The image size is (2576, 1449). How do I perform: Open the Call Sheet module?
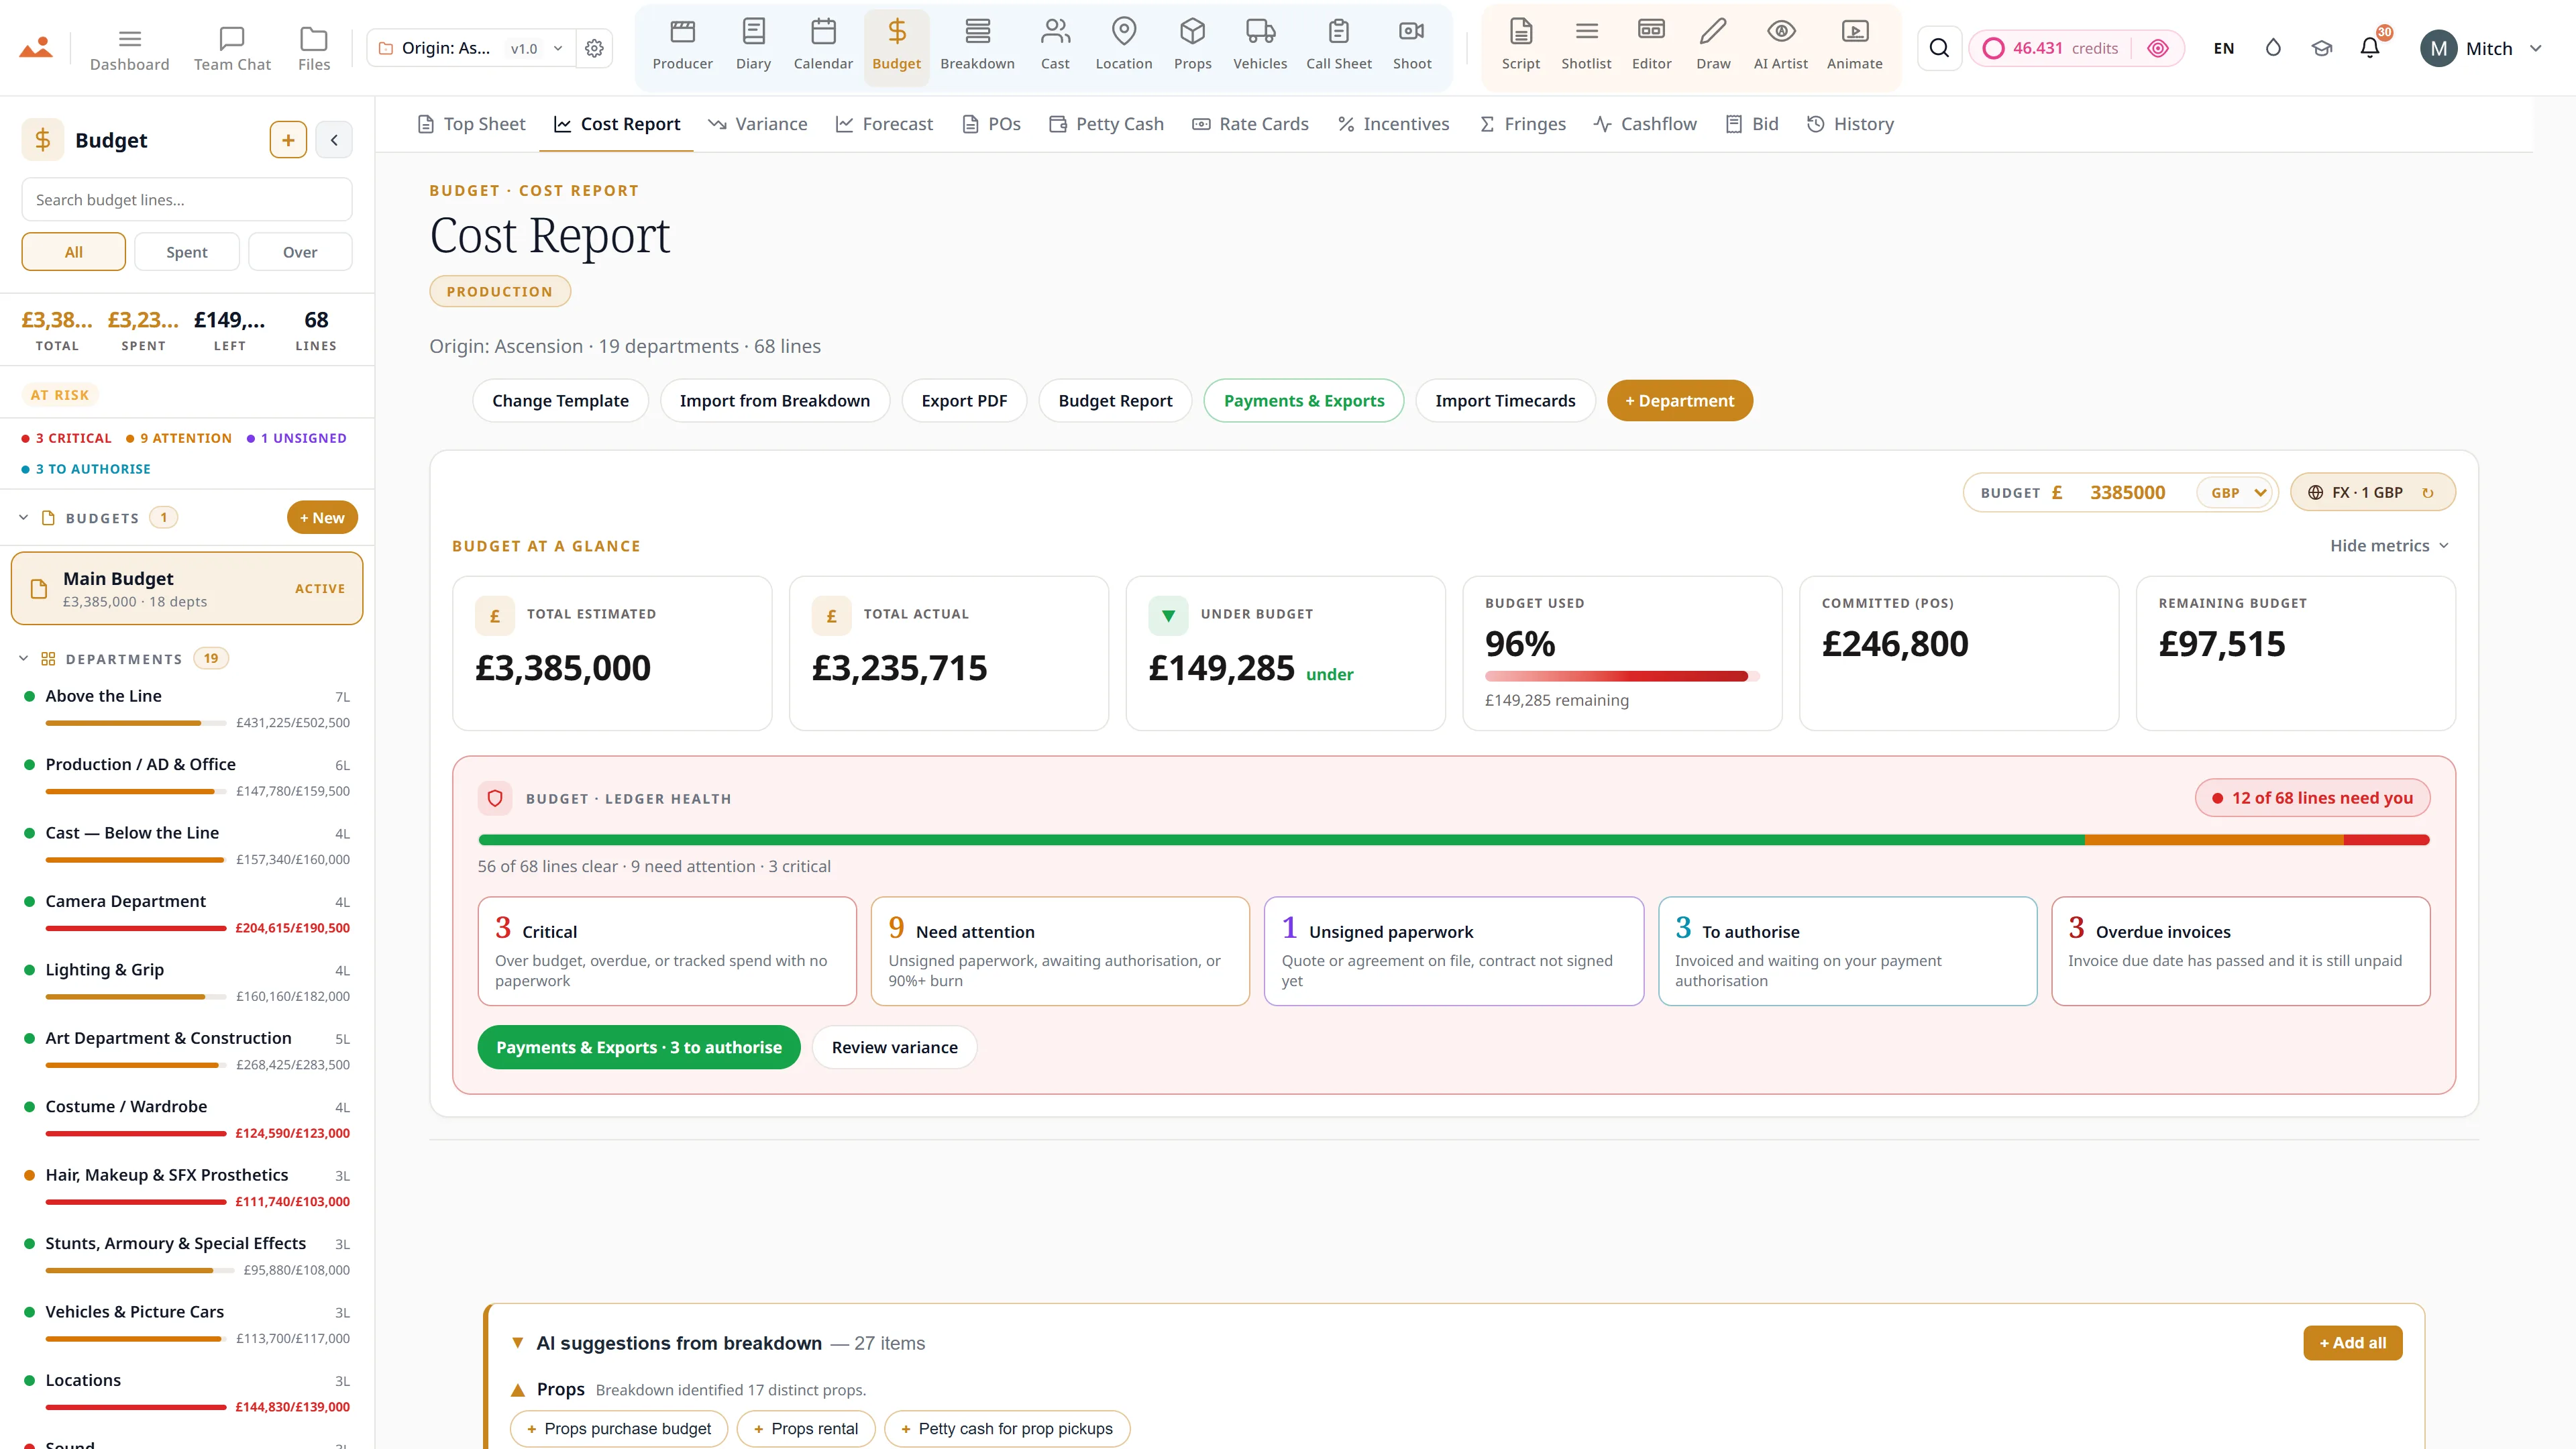[x=1338, y=46]
